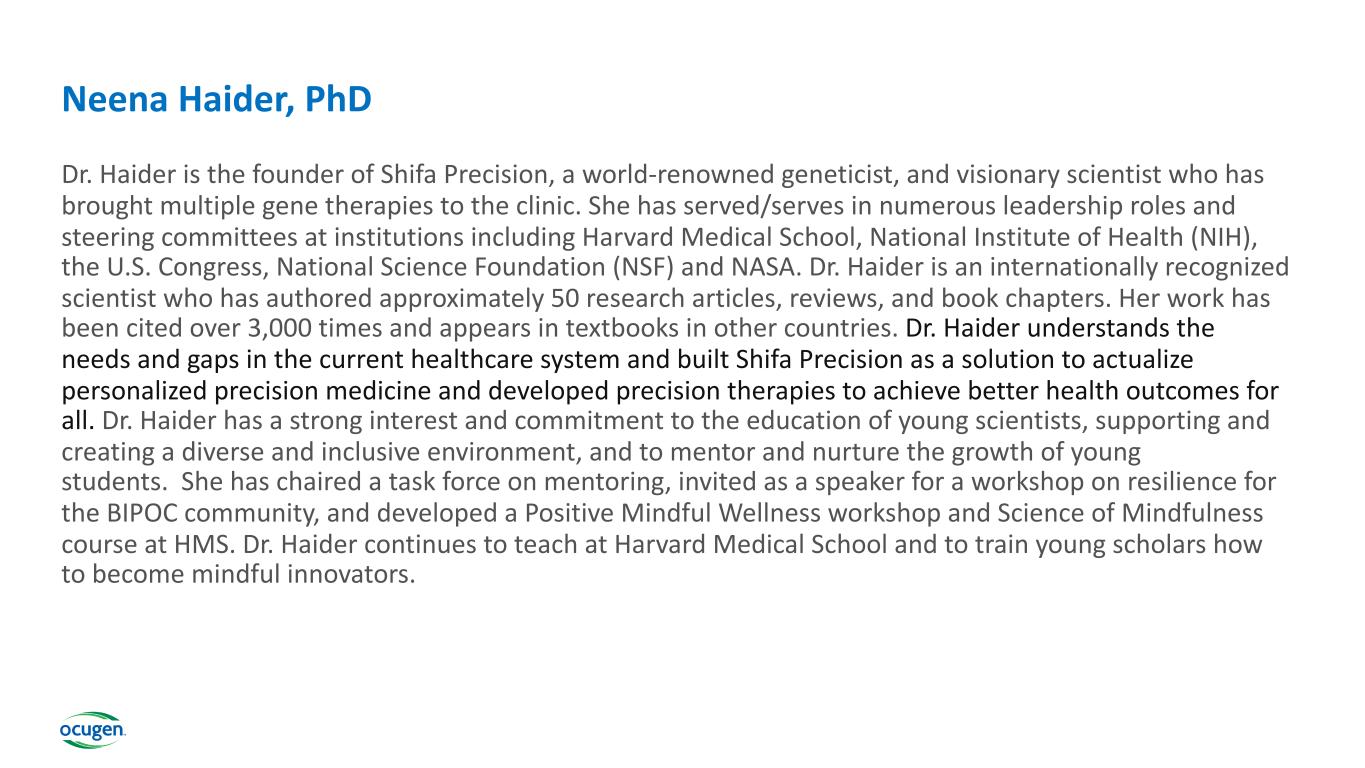Click the "Neena Haider, PhD" slide title
The image size is (1365, 768).
click(217, 99)
